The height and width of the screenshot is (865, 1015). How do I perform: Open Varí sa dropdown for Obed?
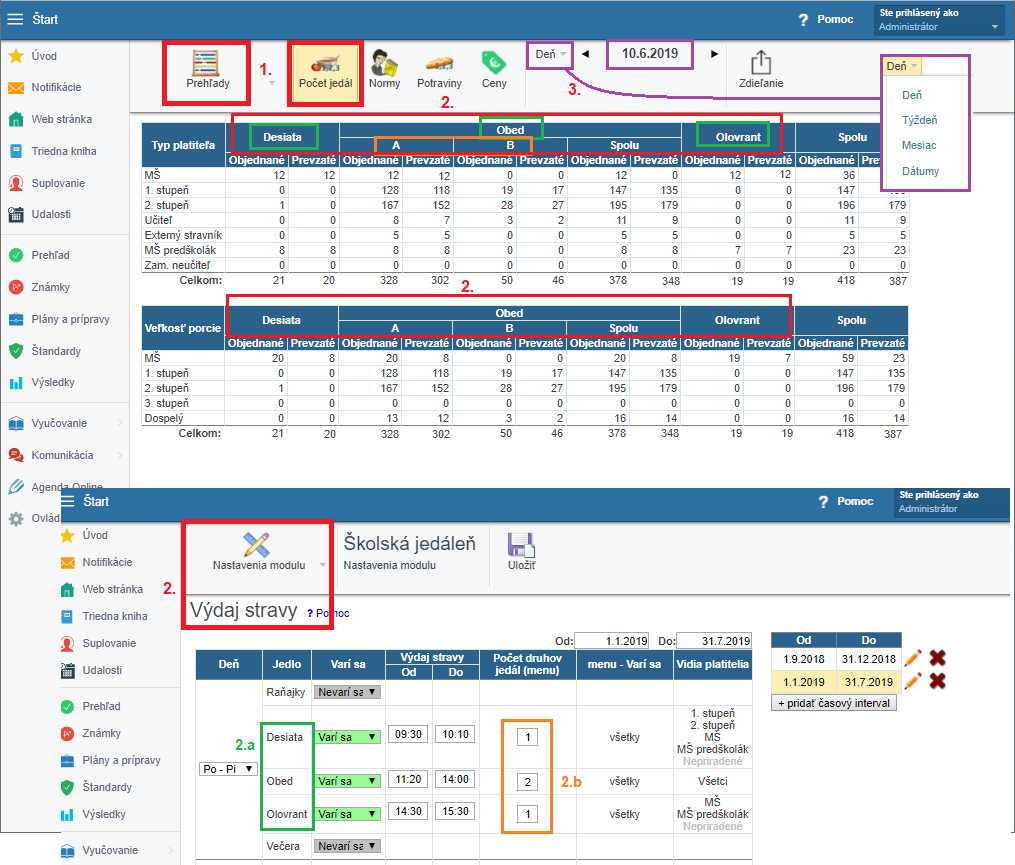[345, 781]
